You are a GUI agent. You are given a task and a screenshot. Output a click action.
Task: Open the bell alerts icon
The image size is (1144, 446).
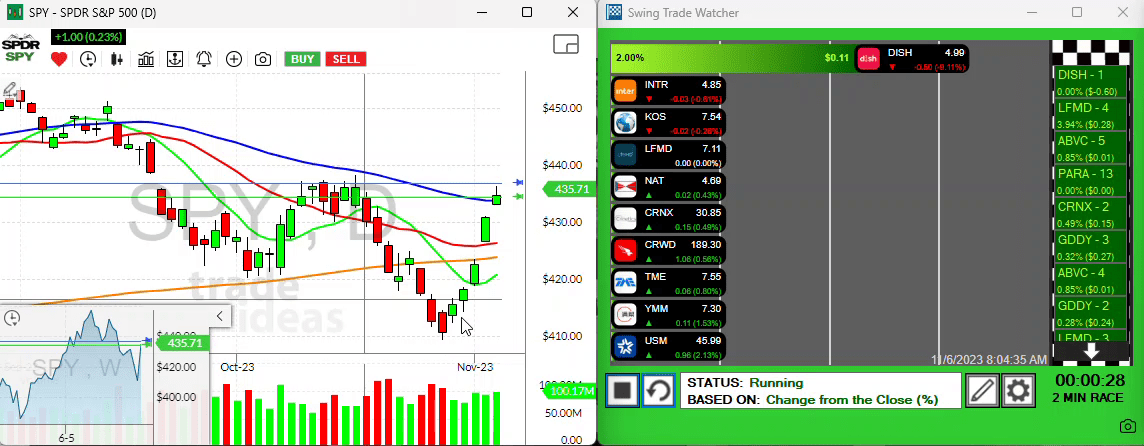204,59
